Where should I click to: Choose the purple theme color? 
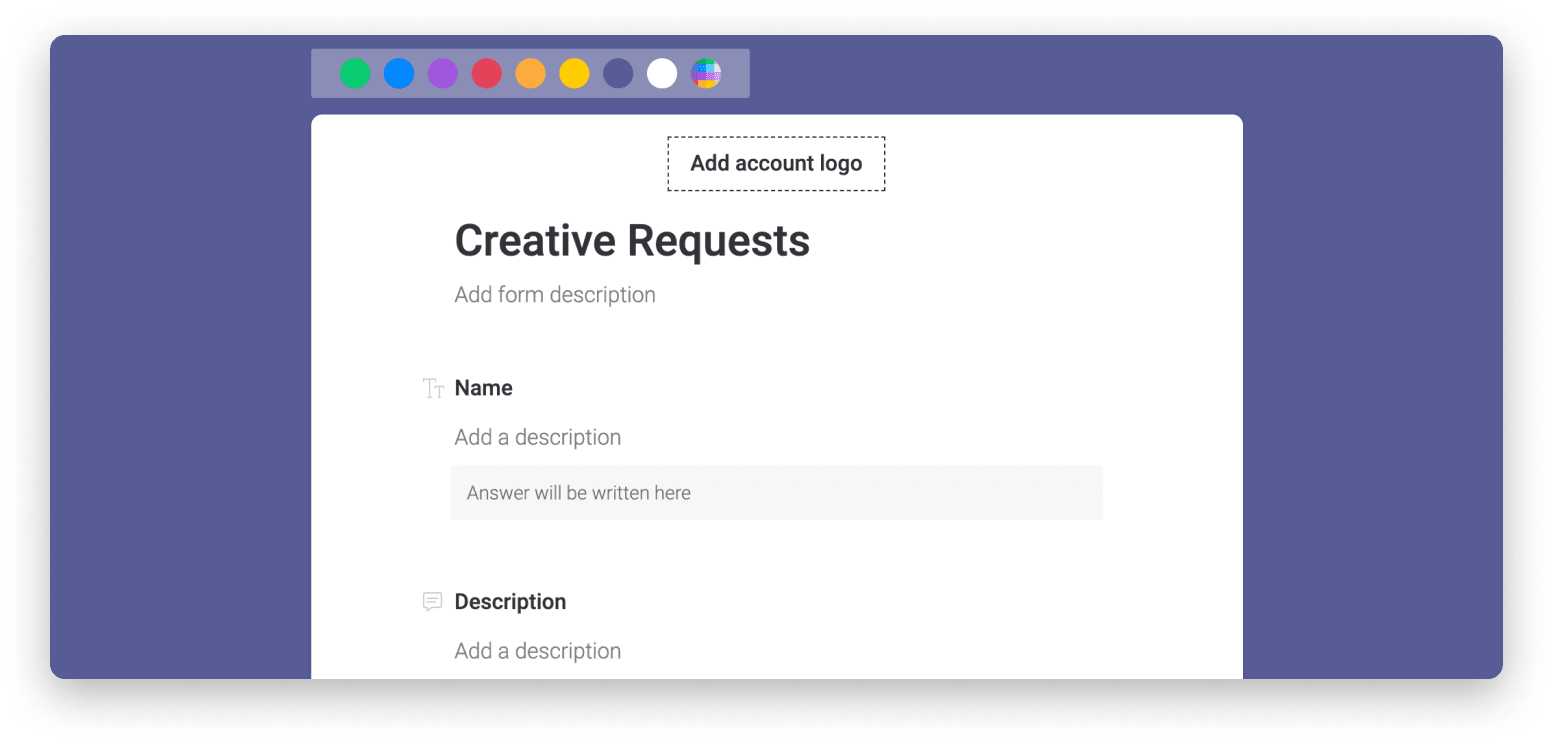point(443,73)
